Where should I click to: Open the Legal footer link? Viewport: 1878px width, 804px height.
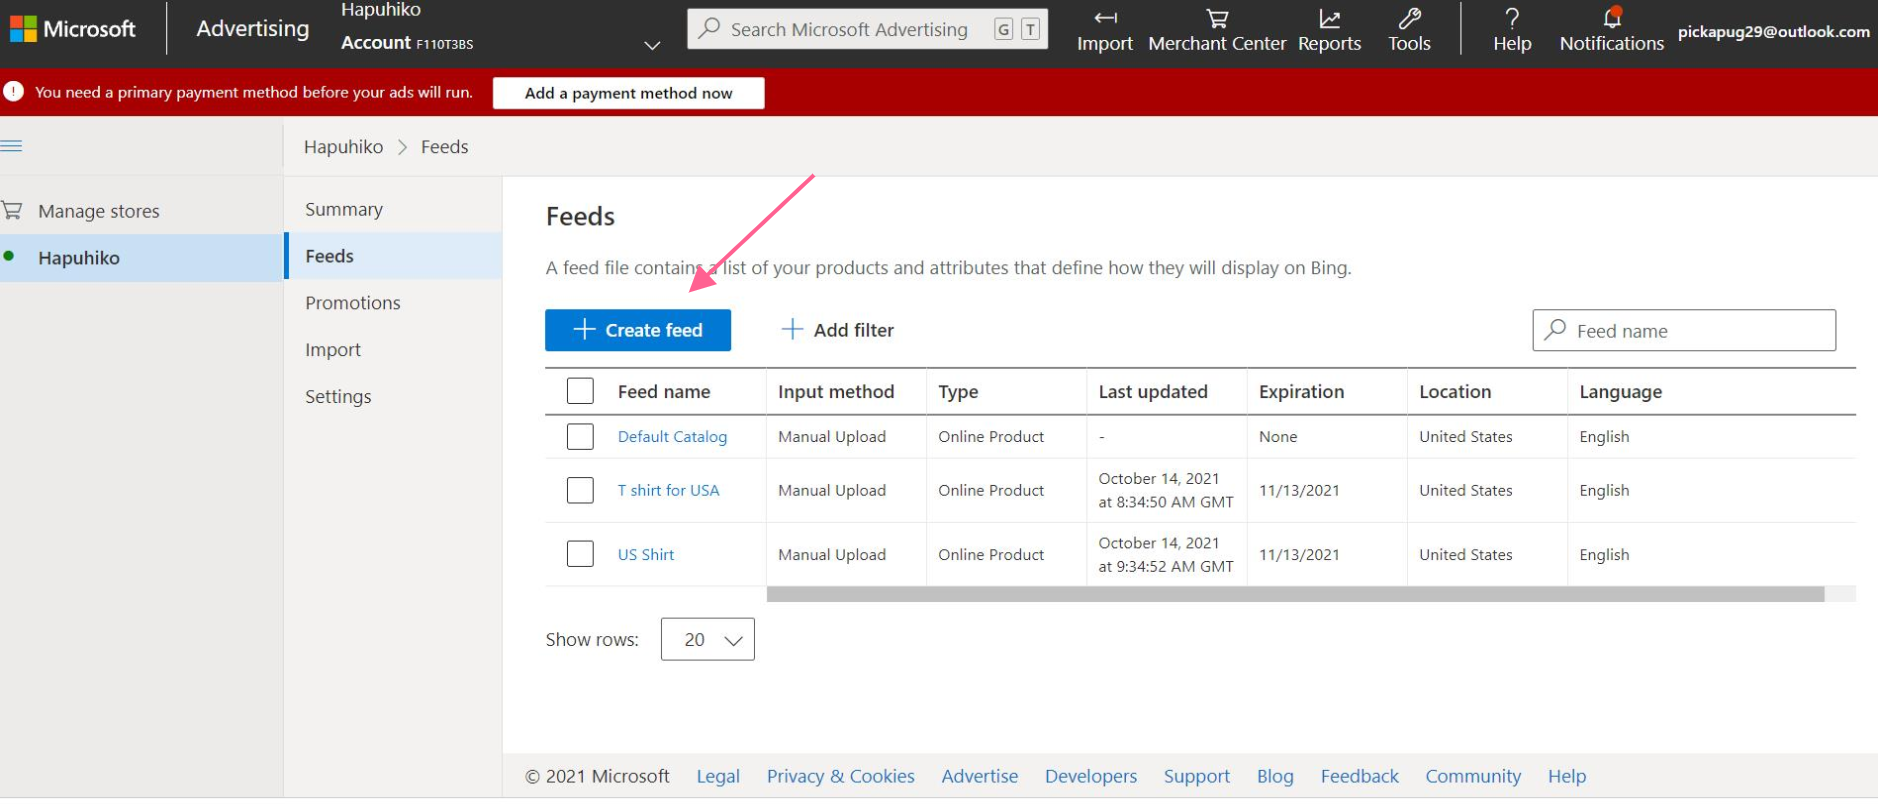click(x=718, y=776)
